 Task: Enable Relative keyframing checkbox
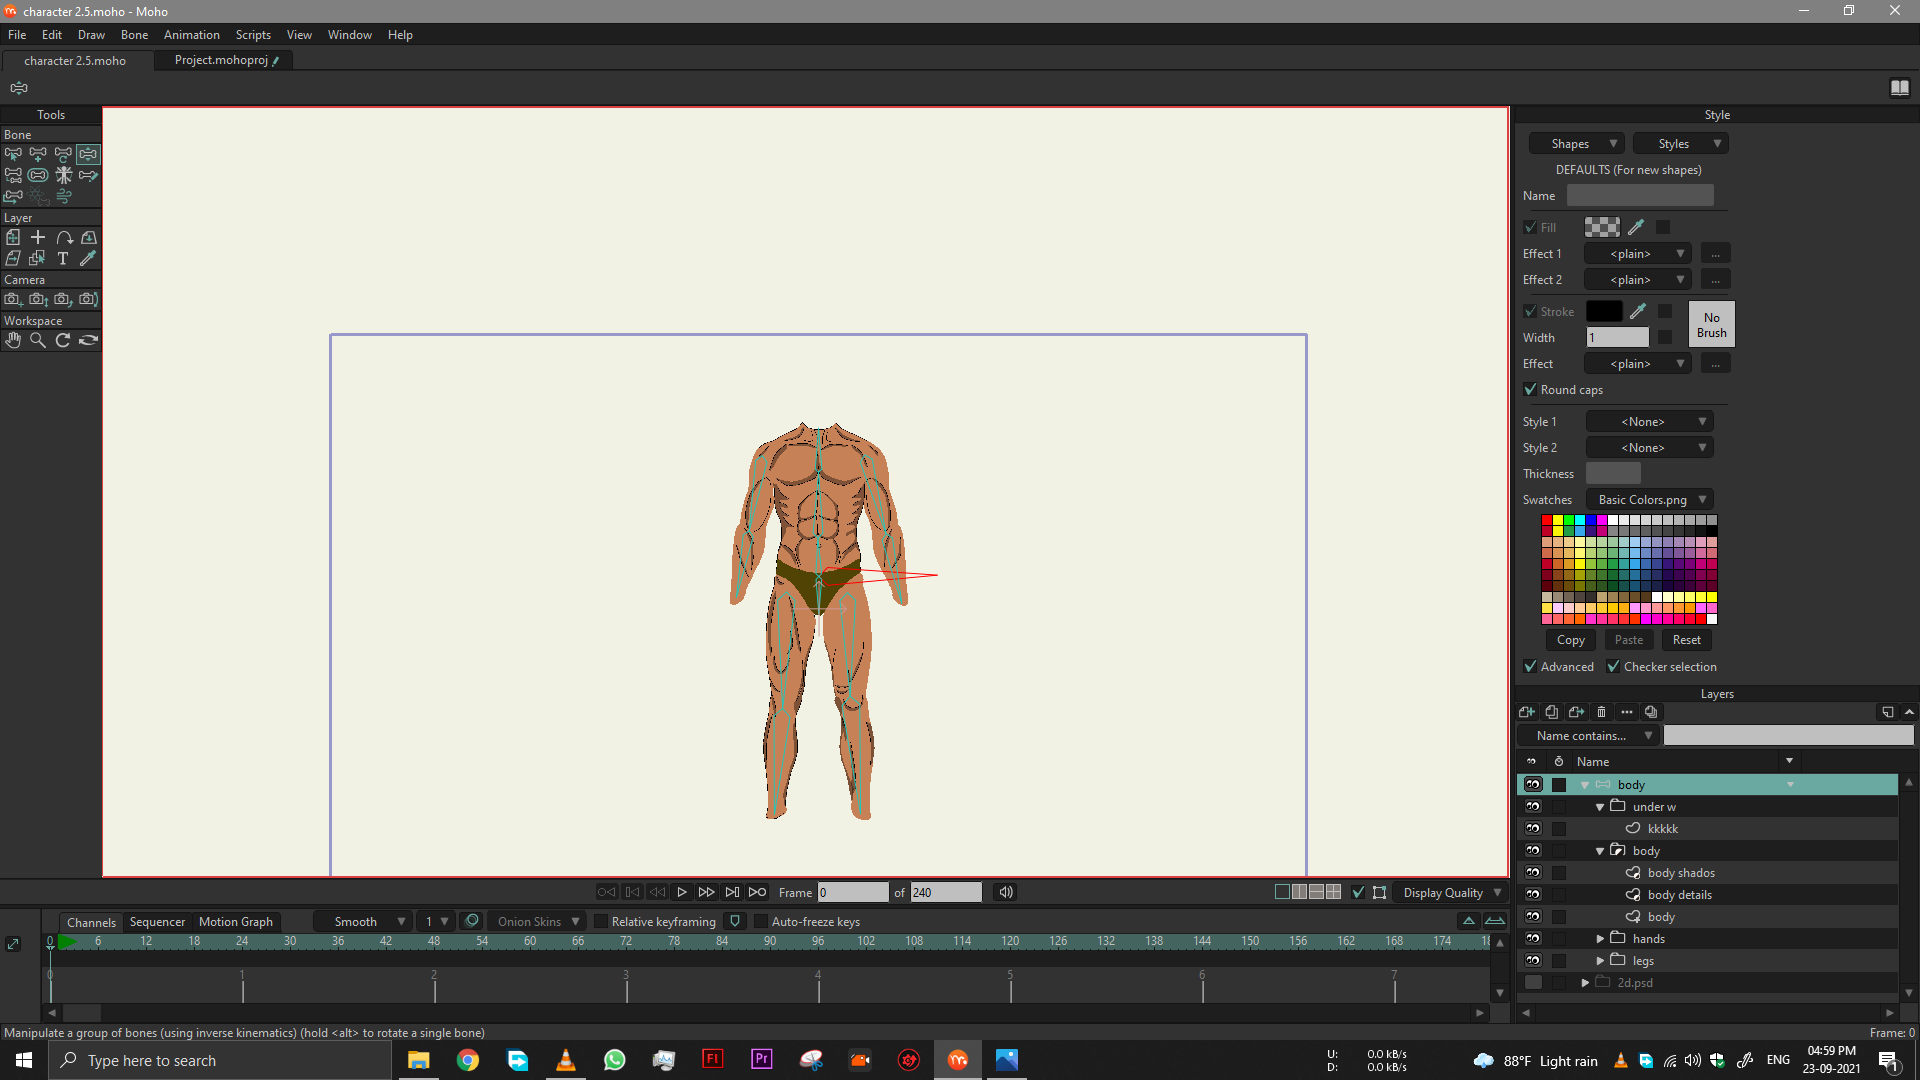click(601, 922)
